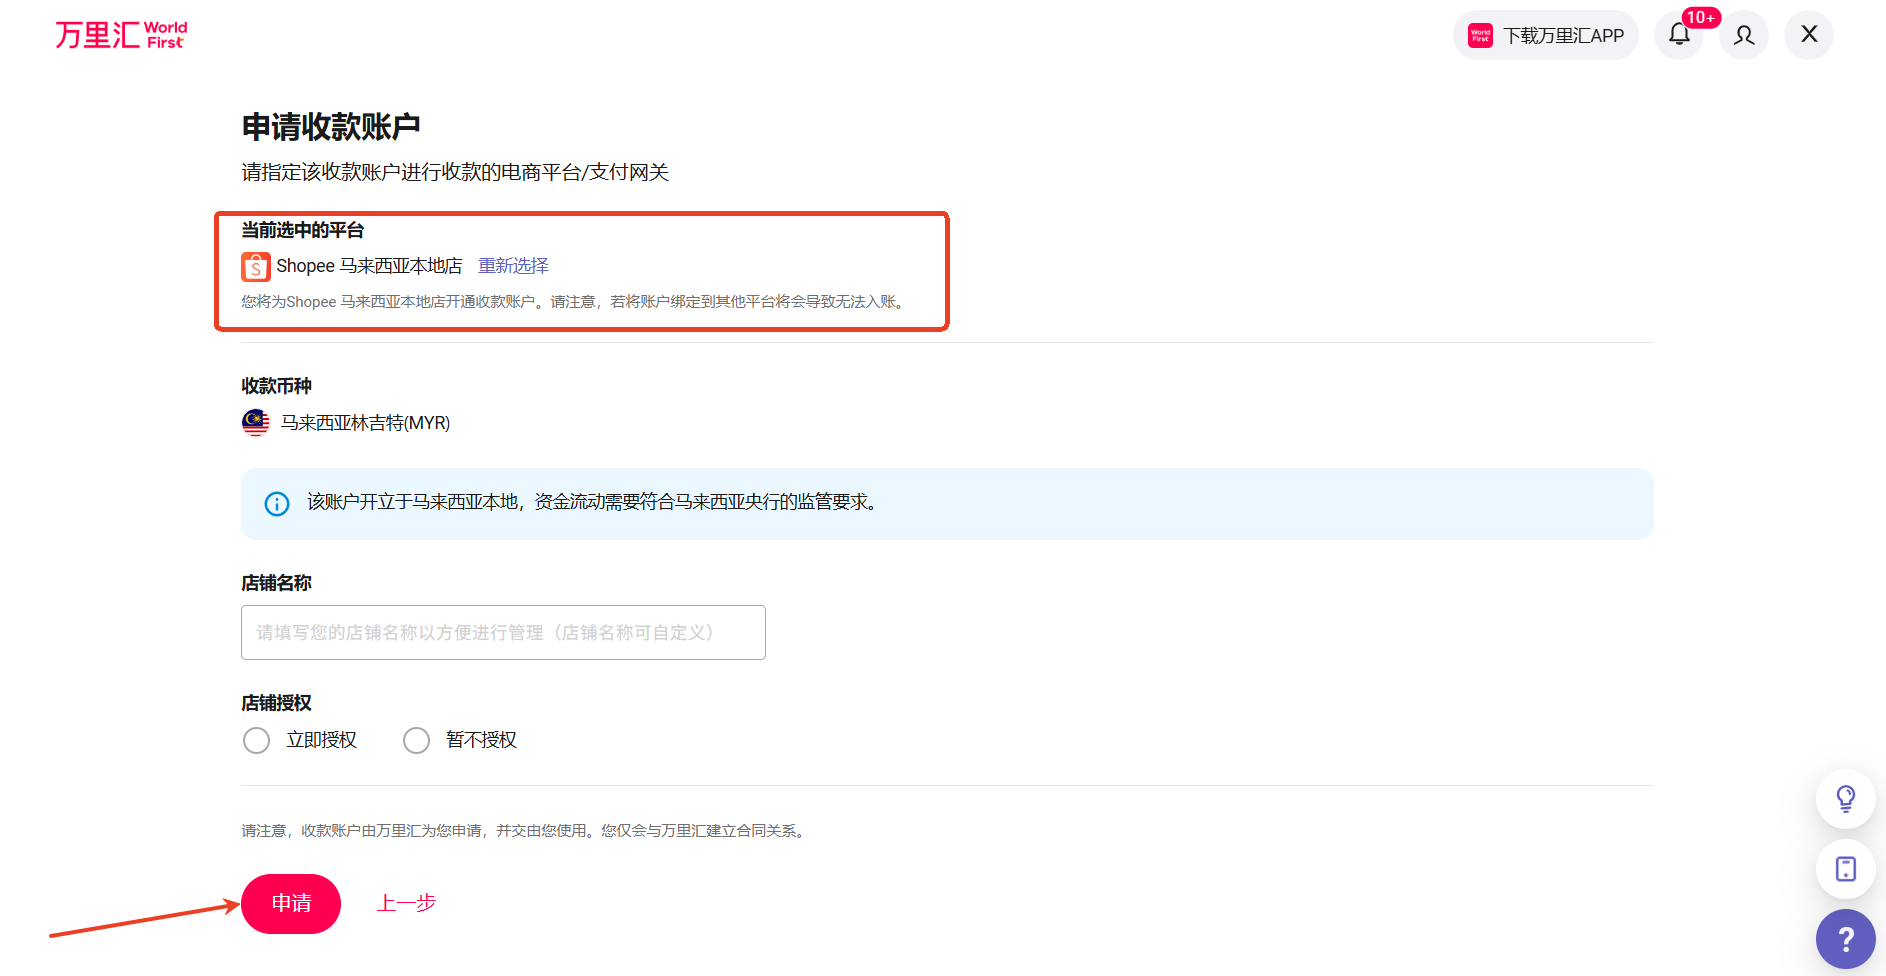Open the purple question mark help button
Viewport: 1886px width, 976px height.
(x=1845, y=939)
